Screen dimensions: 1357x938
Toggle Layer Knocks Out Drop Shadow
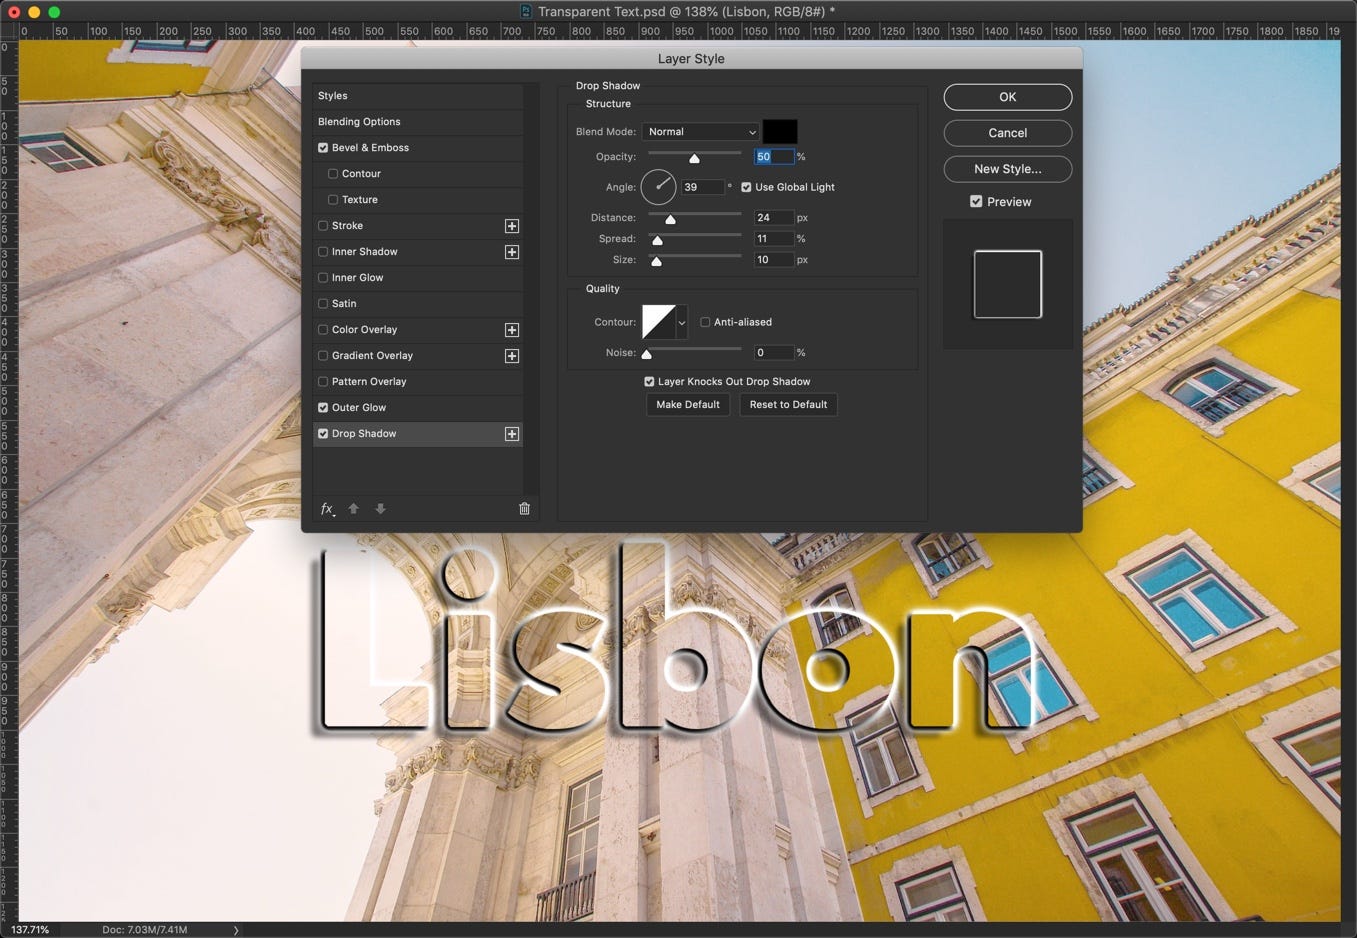pyautogui.click(x=649, y=382)
